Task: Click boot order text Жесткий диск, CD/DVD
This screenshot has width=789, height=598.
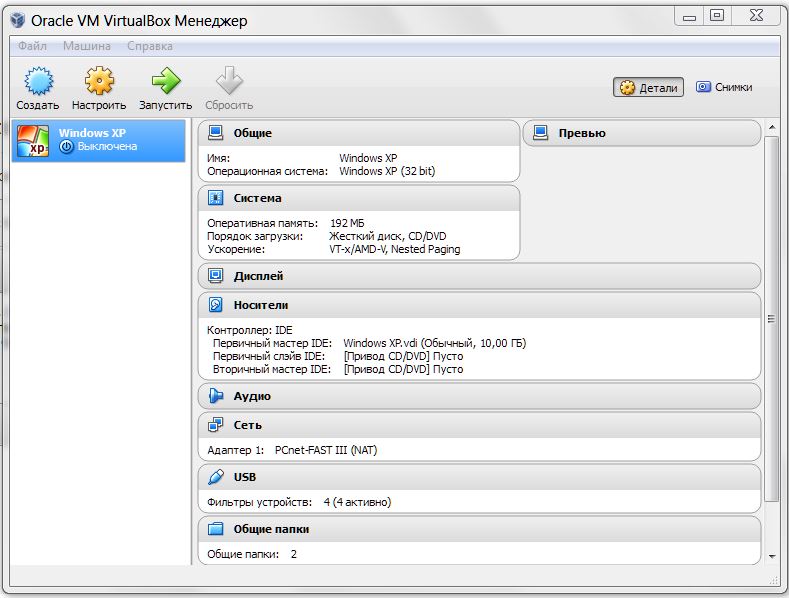Action: click(387, 236)
